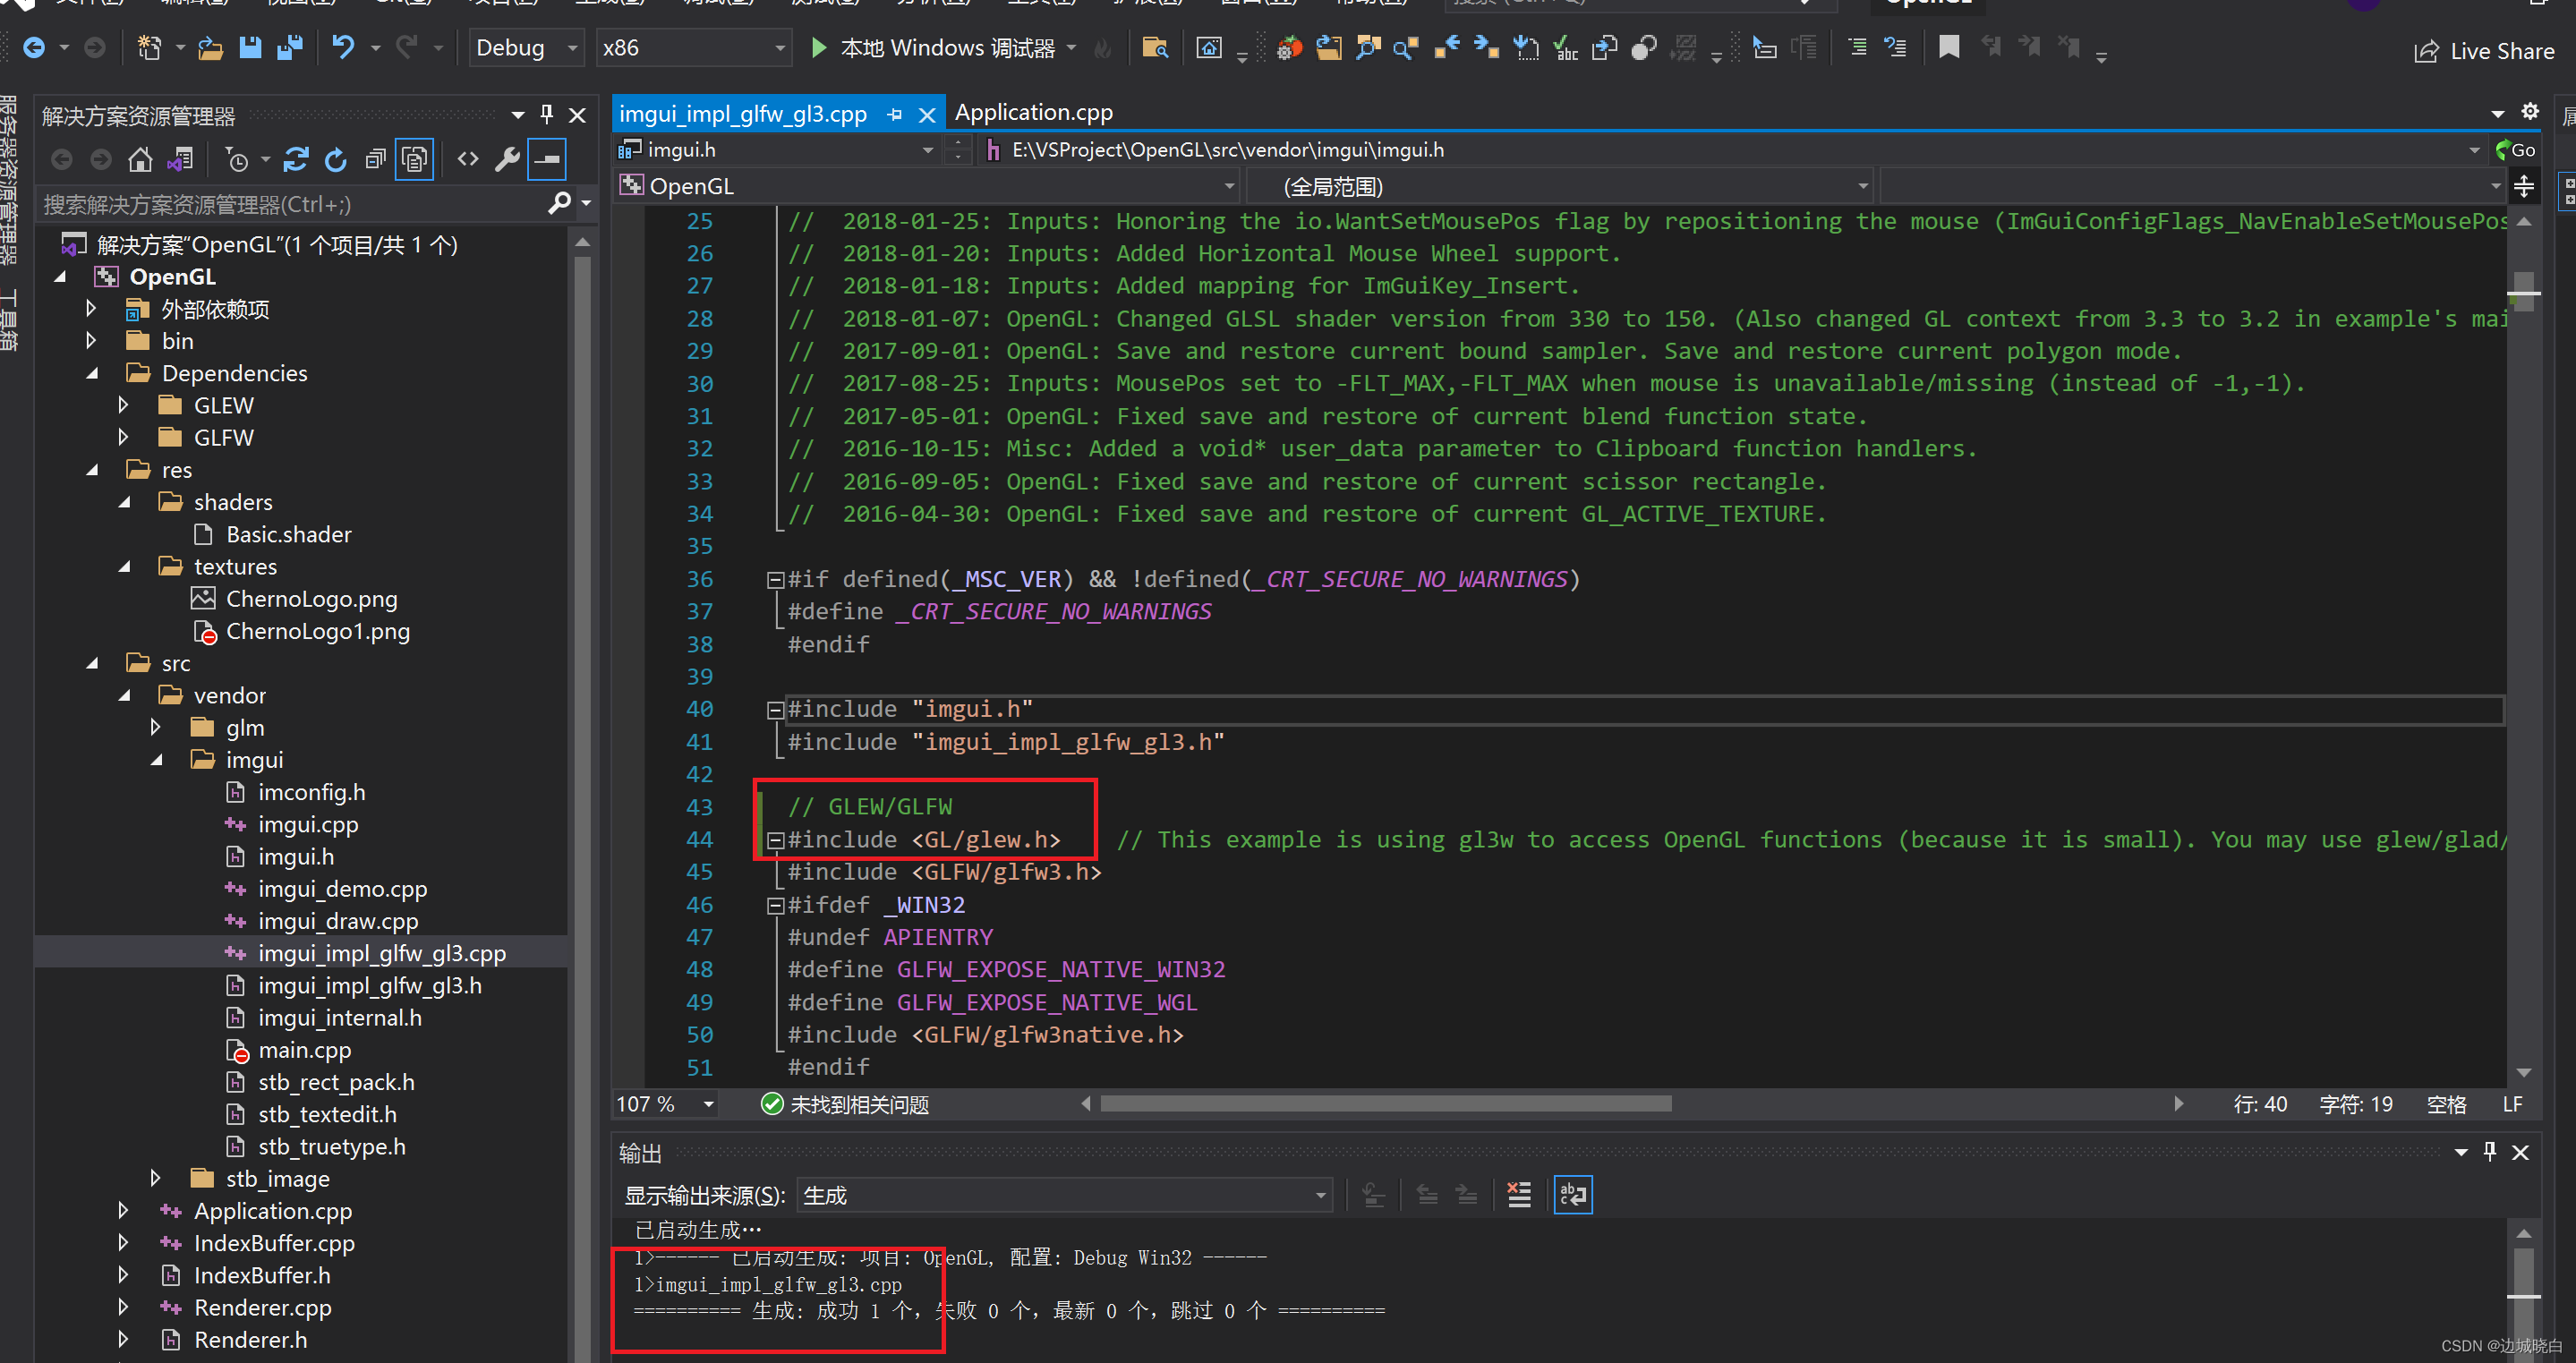
Task: Collapse the imgui folder in tree
Action: point(157,760)
